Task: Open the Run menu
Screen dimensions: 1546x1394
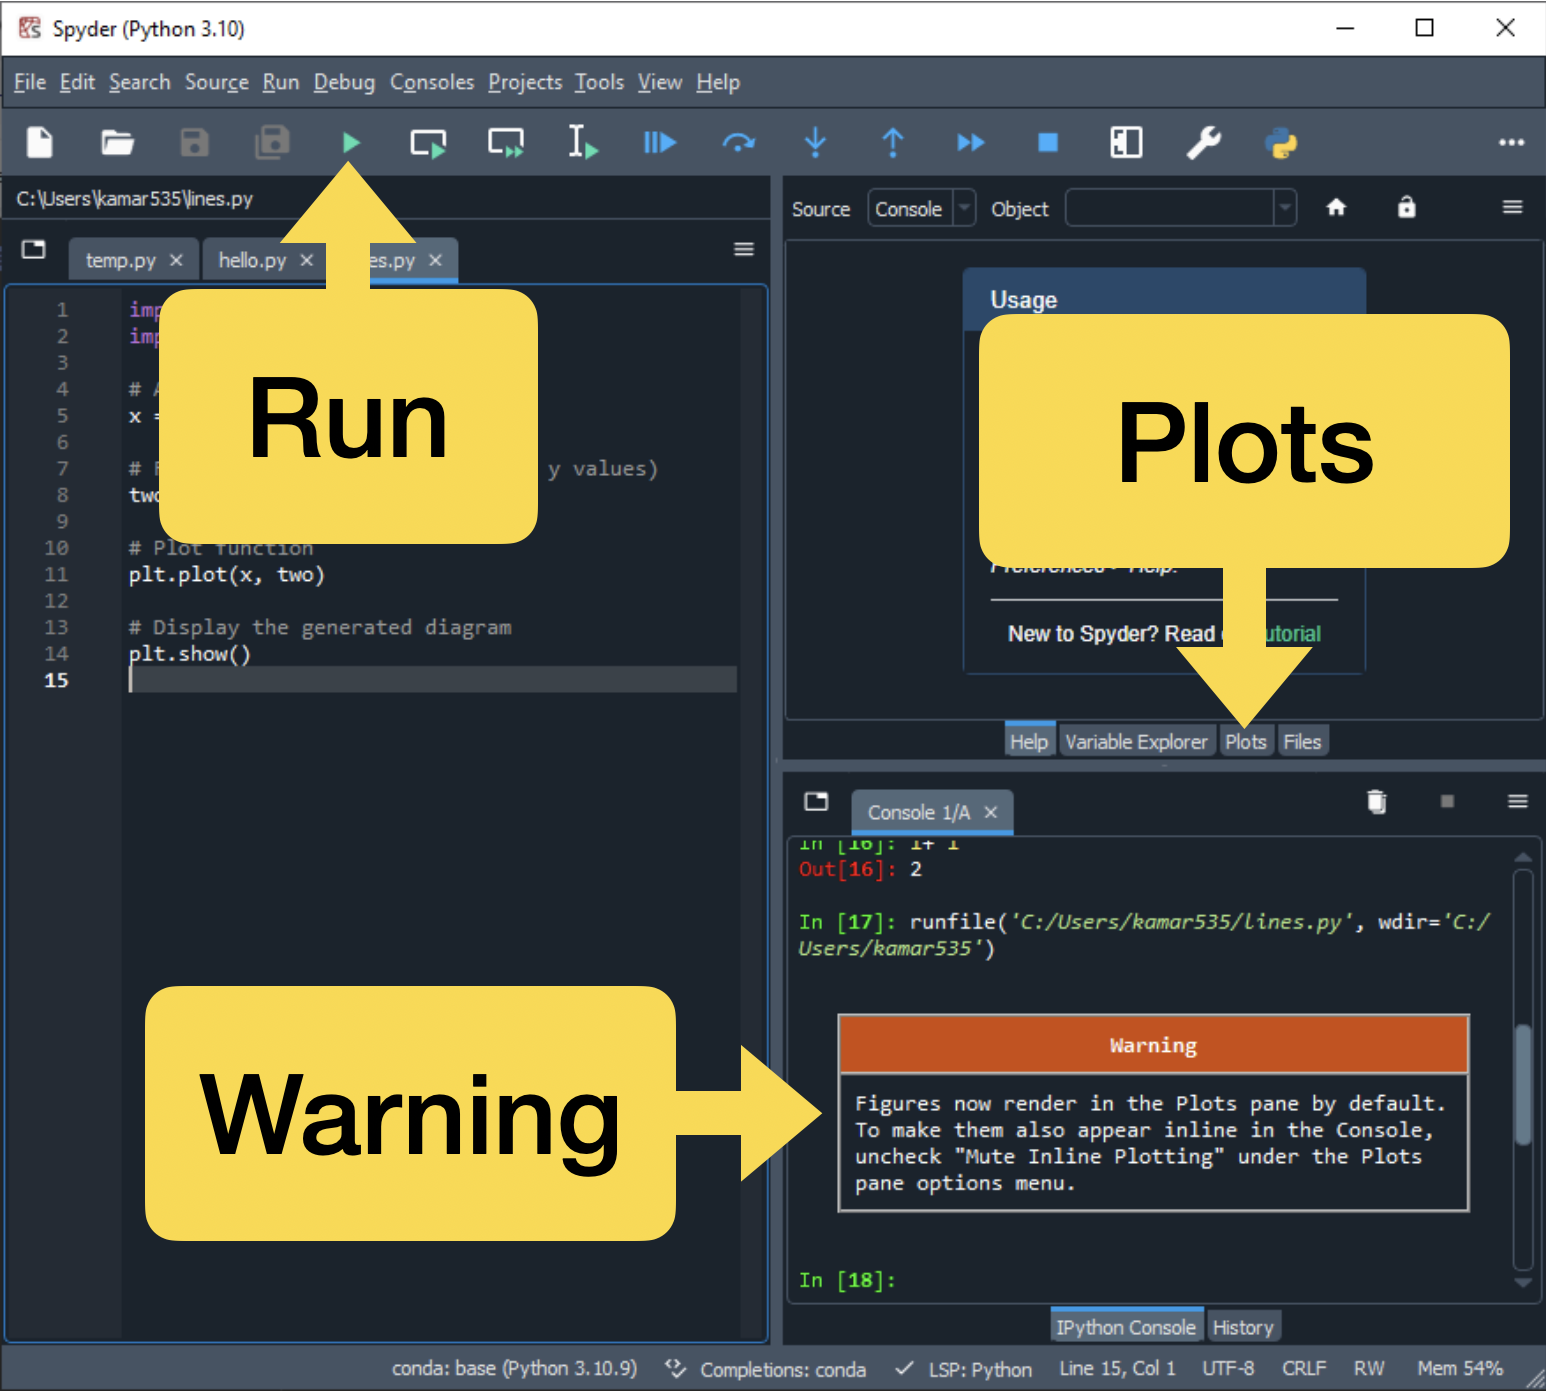Action: (281, 83)
